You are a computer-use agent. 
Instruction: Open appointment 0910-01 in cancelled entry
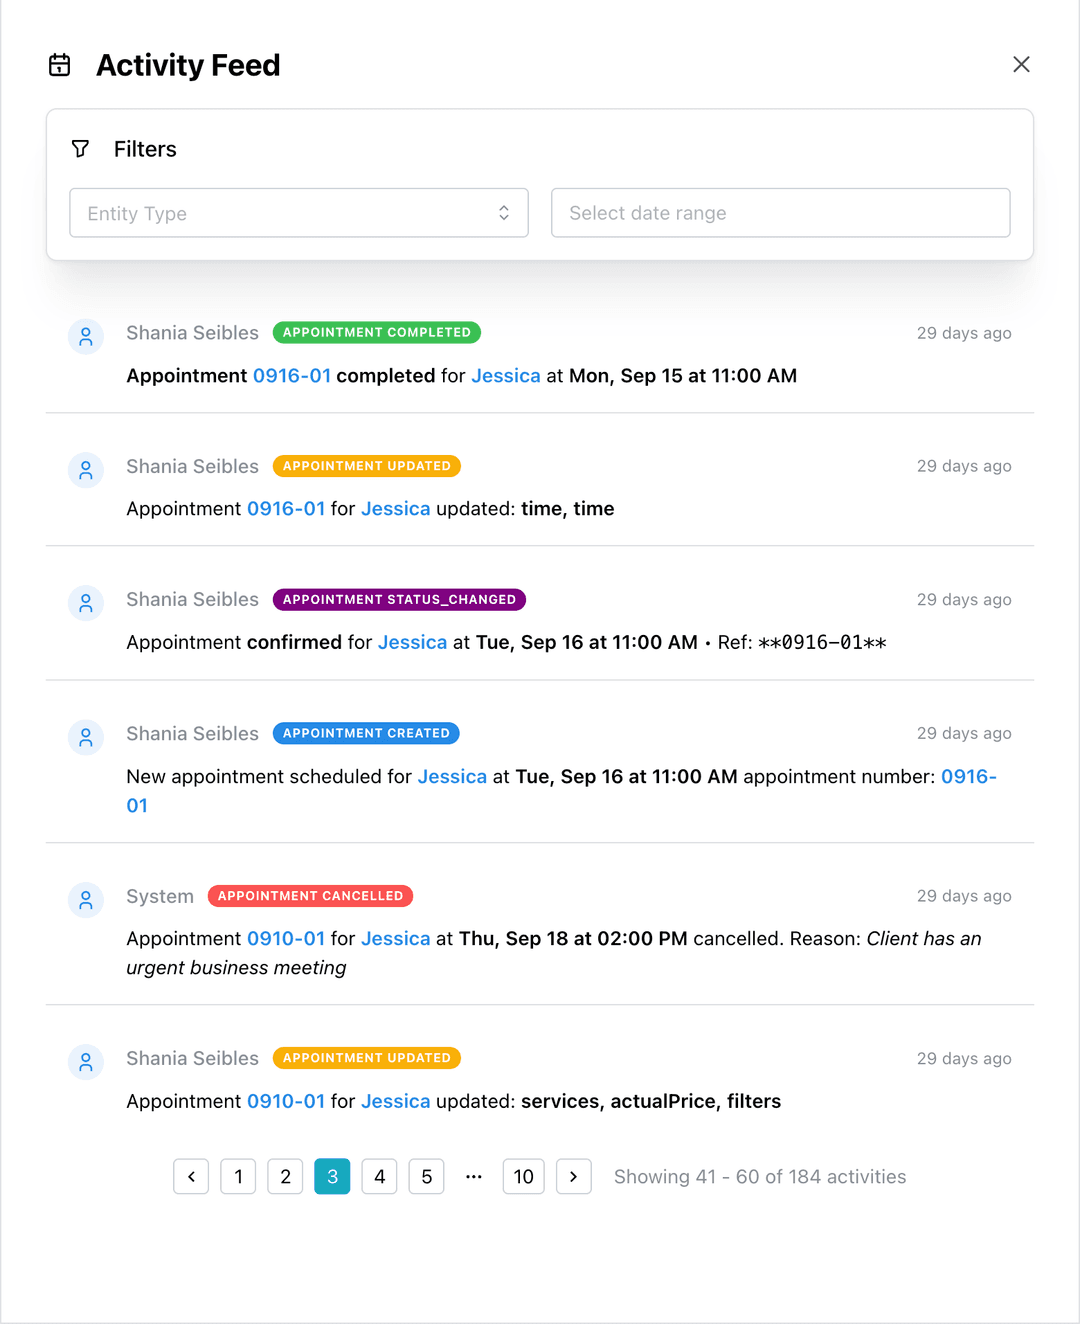pos(285,939)
